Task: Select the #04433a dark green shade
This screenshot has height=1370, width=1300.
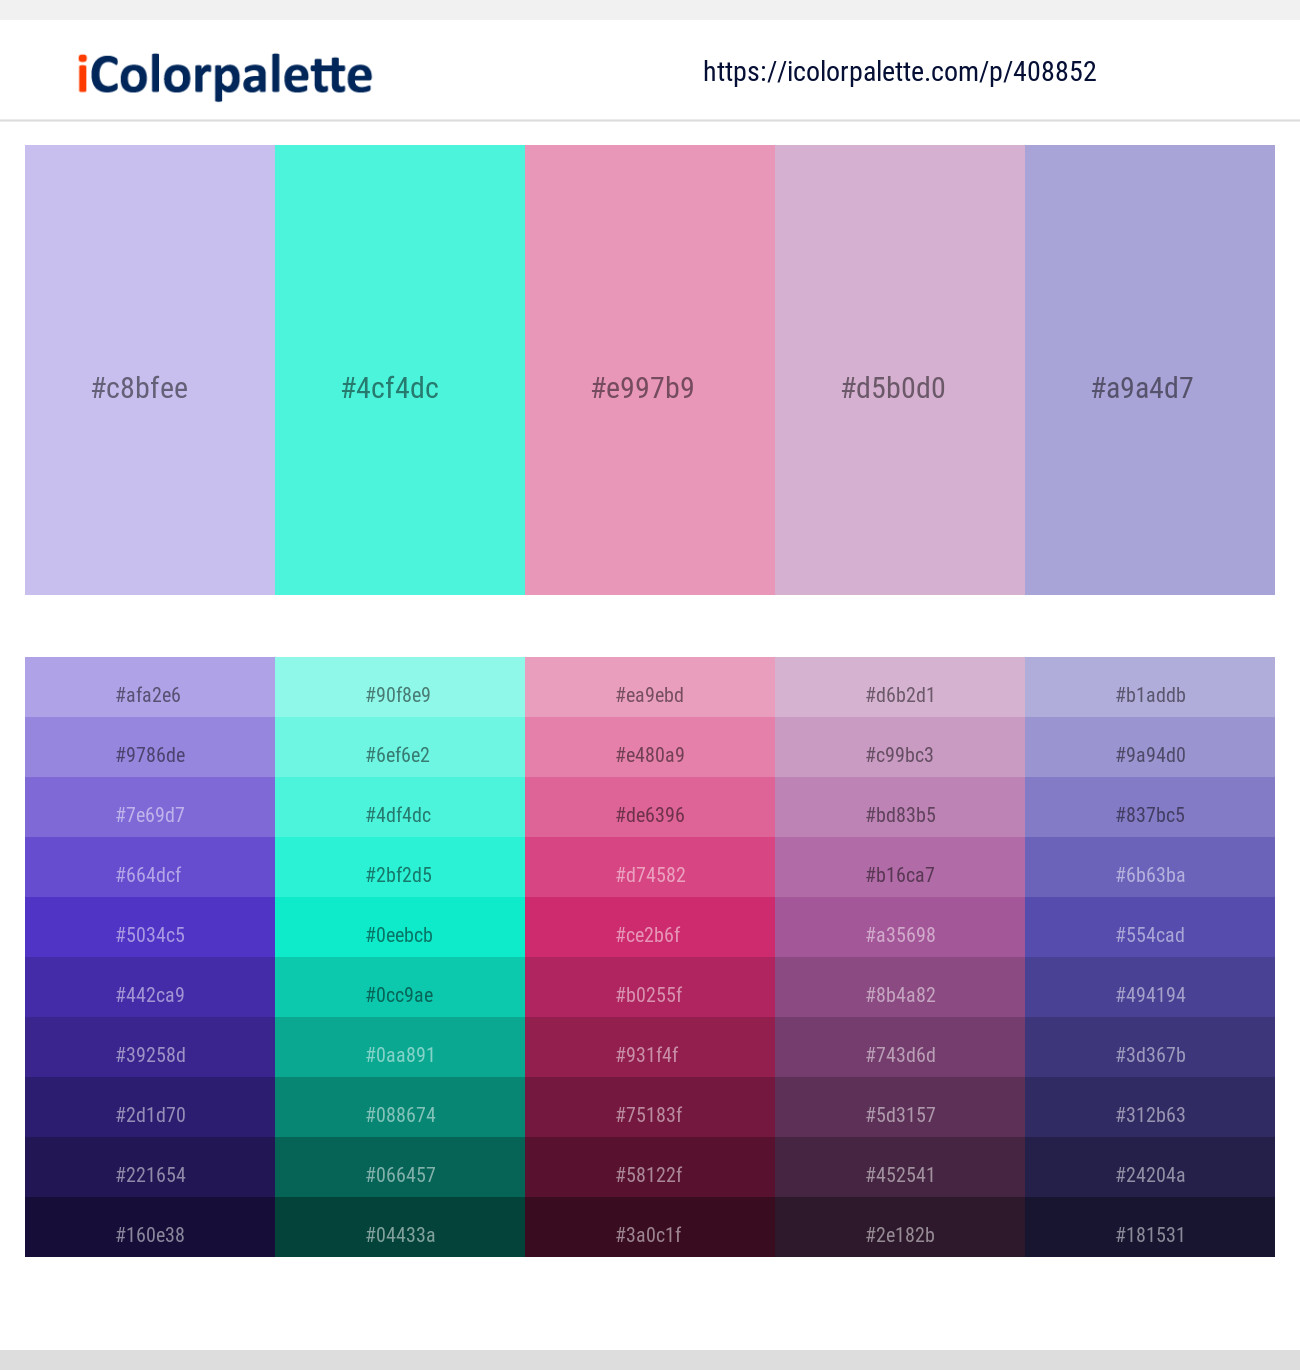Action: [x=399, y=1235]
